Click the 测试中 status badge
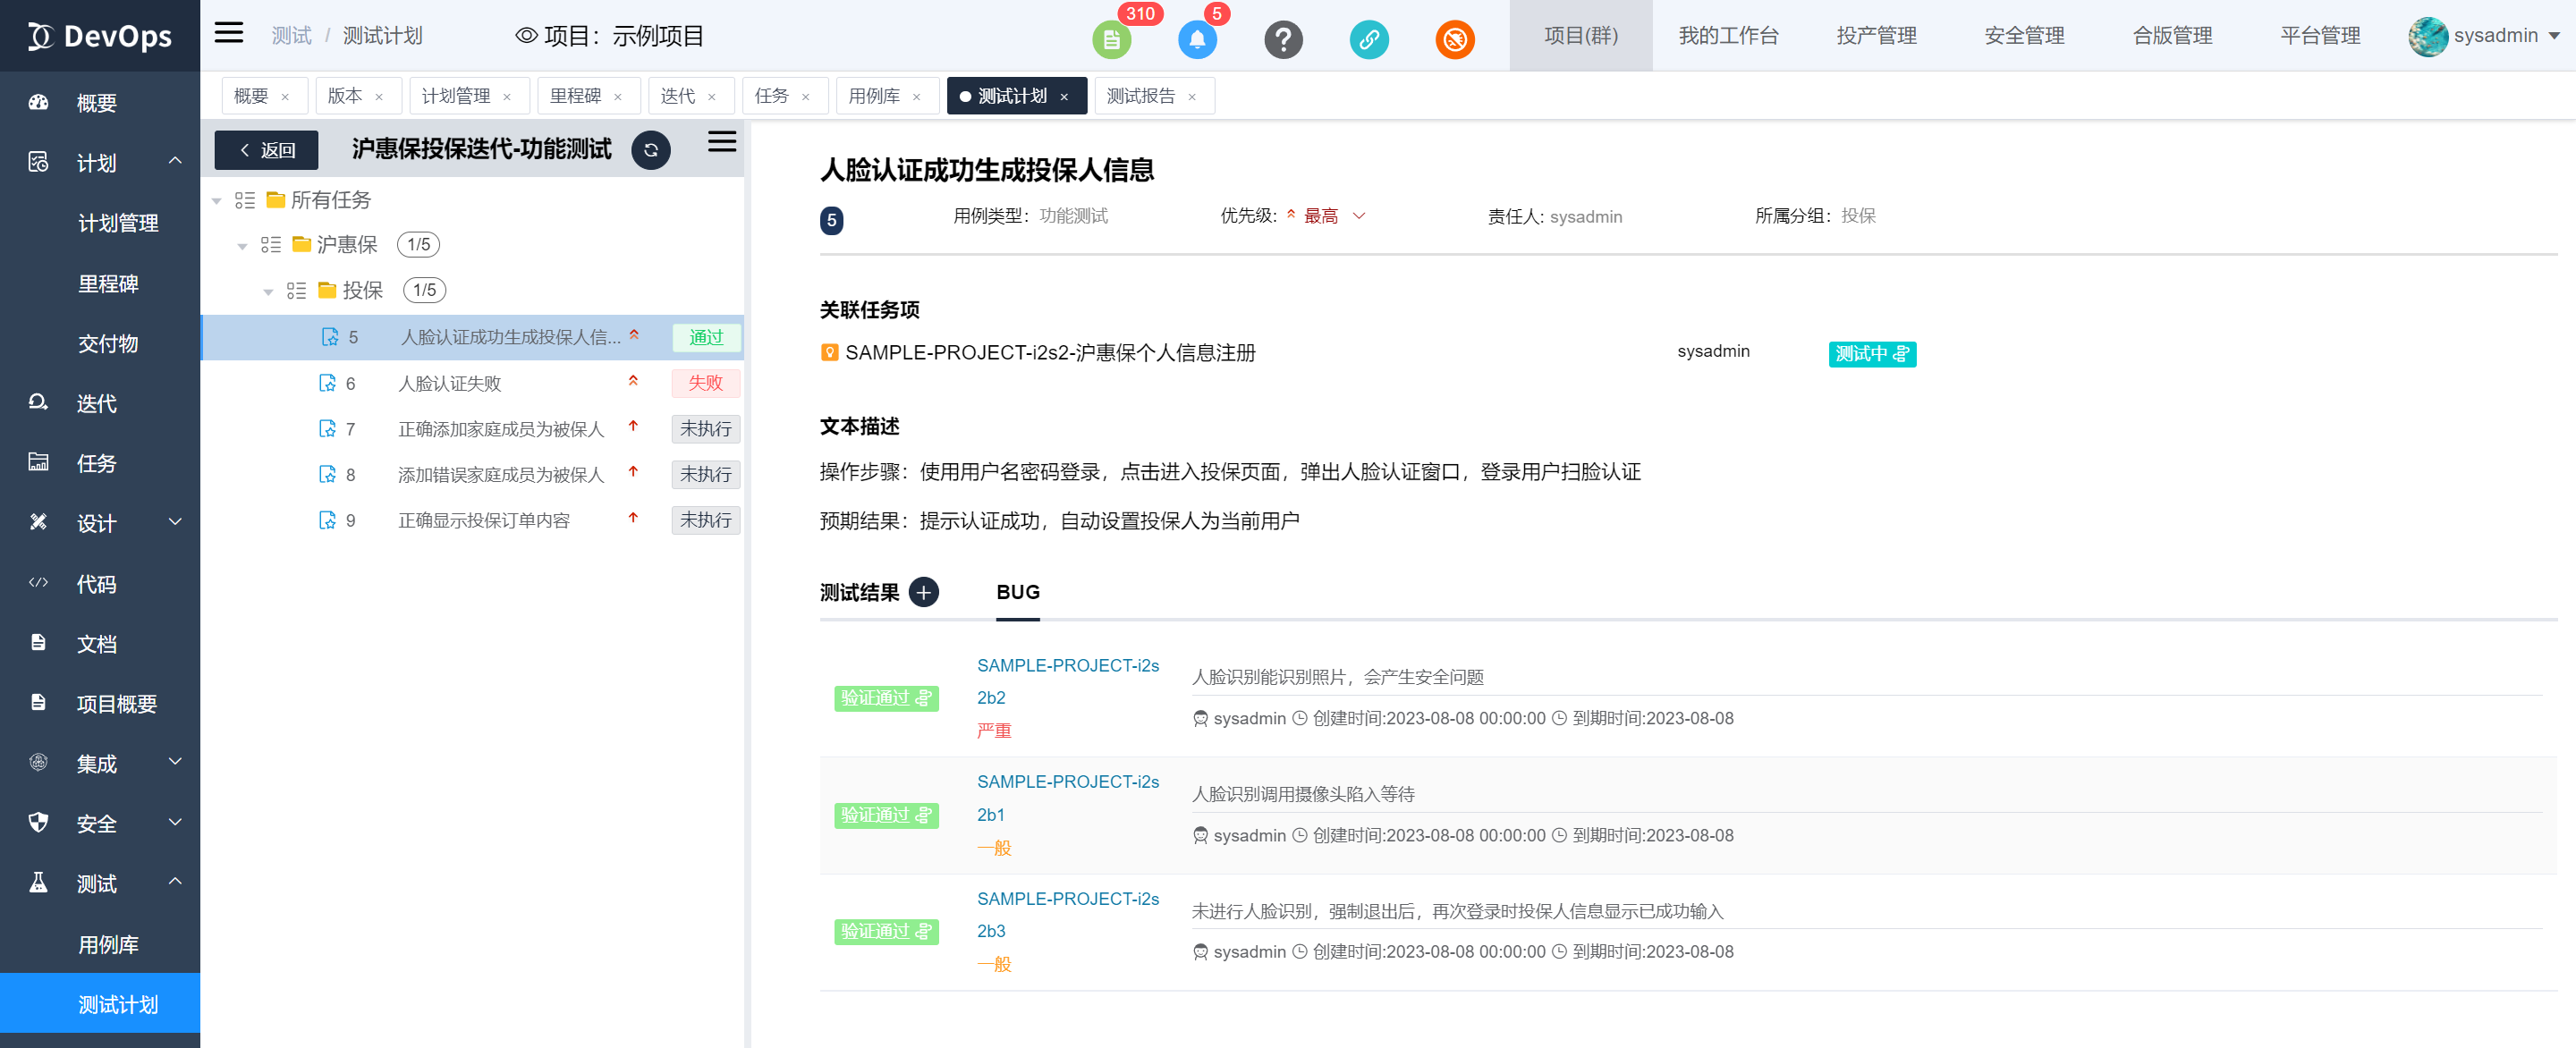Screen dimensions: 2576x1048 (1871, 354)
